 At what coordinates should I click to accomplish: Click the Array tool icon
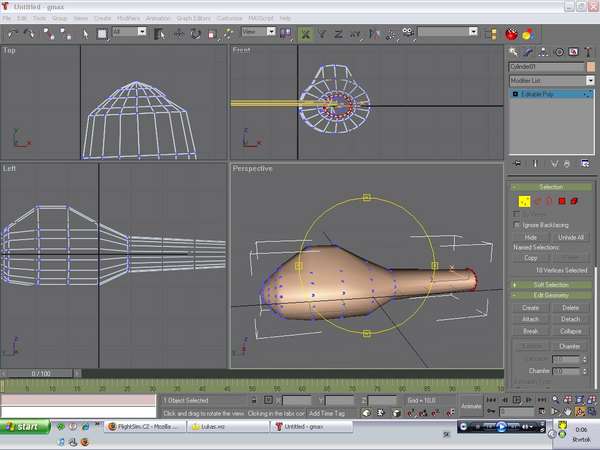click(x=391, y=34)
